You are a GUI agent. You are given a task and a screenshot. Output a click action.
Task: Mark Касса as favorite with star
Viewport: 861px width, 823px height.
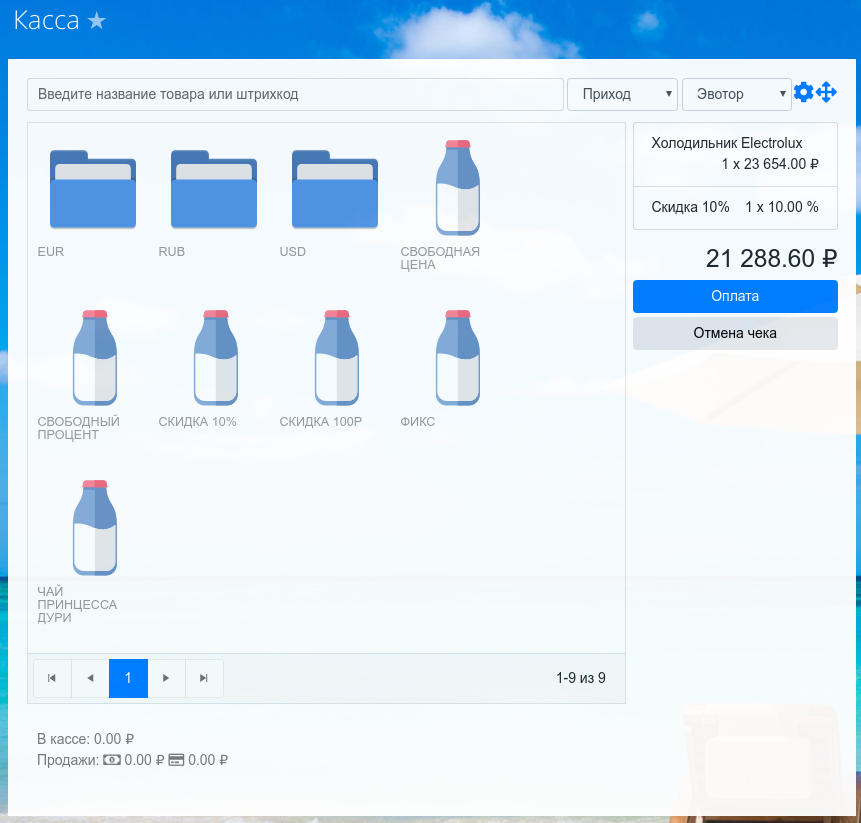coord(96,22)
